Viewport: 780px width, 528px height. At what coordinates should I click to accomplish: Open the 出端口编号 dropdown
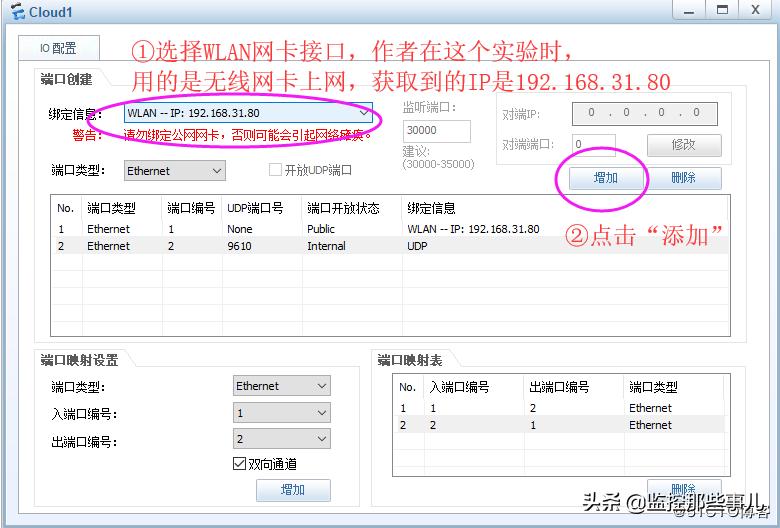(282, 439)
